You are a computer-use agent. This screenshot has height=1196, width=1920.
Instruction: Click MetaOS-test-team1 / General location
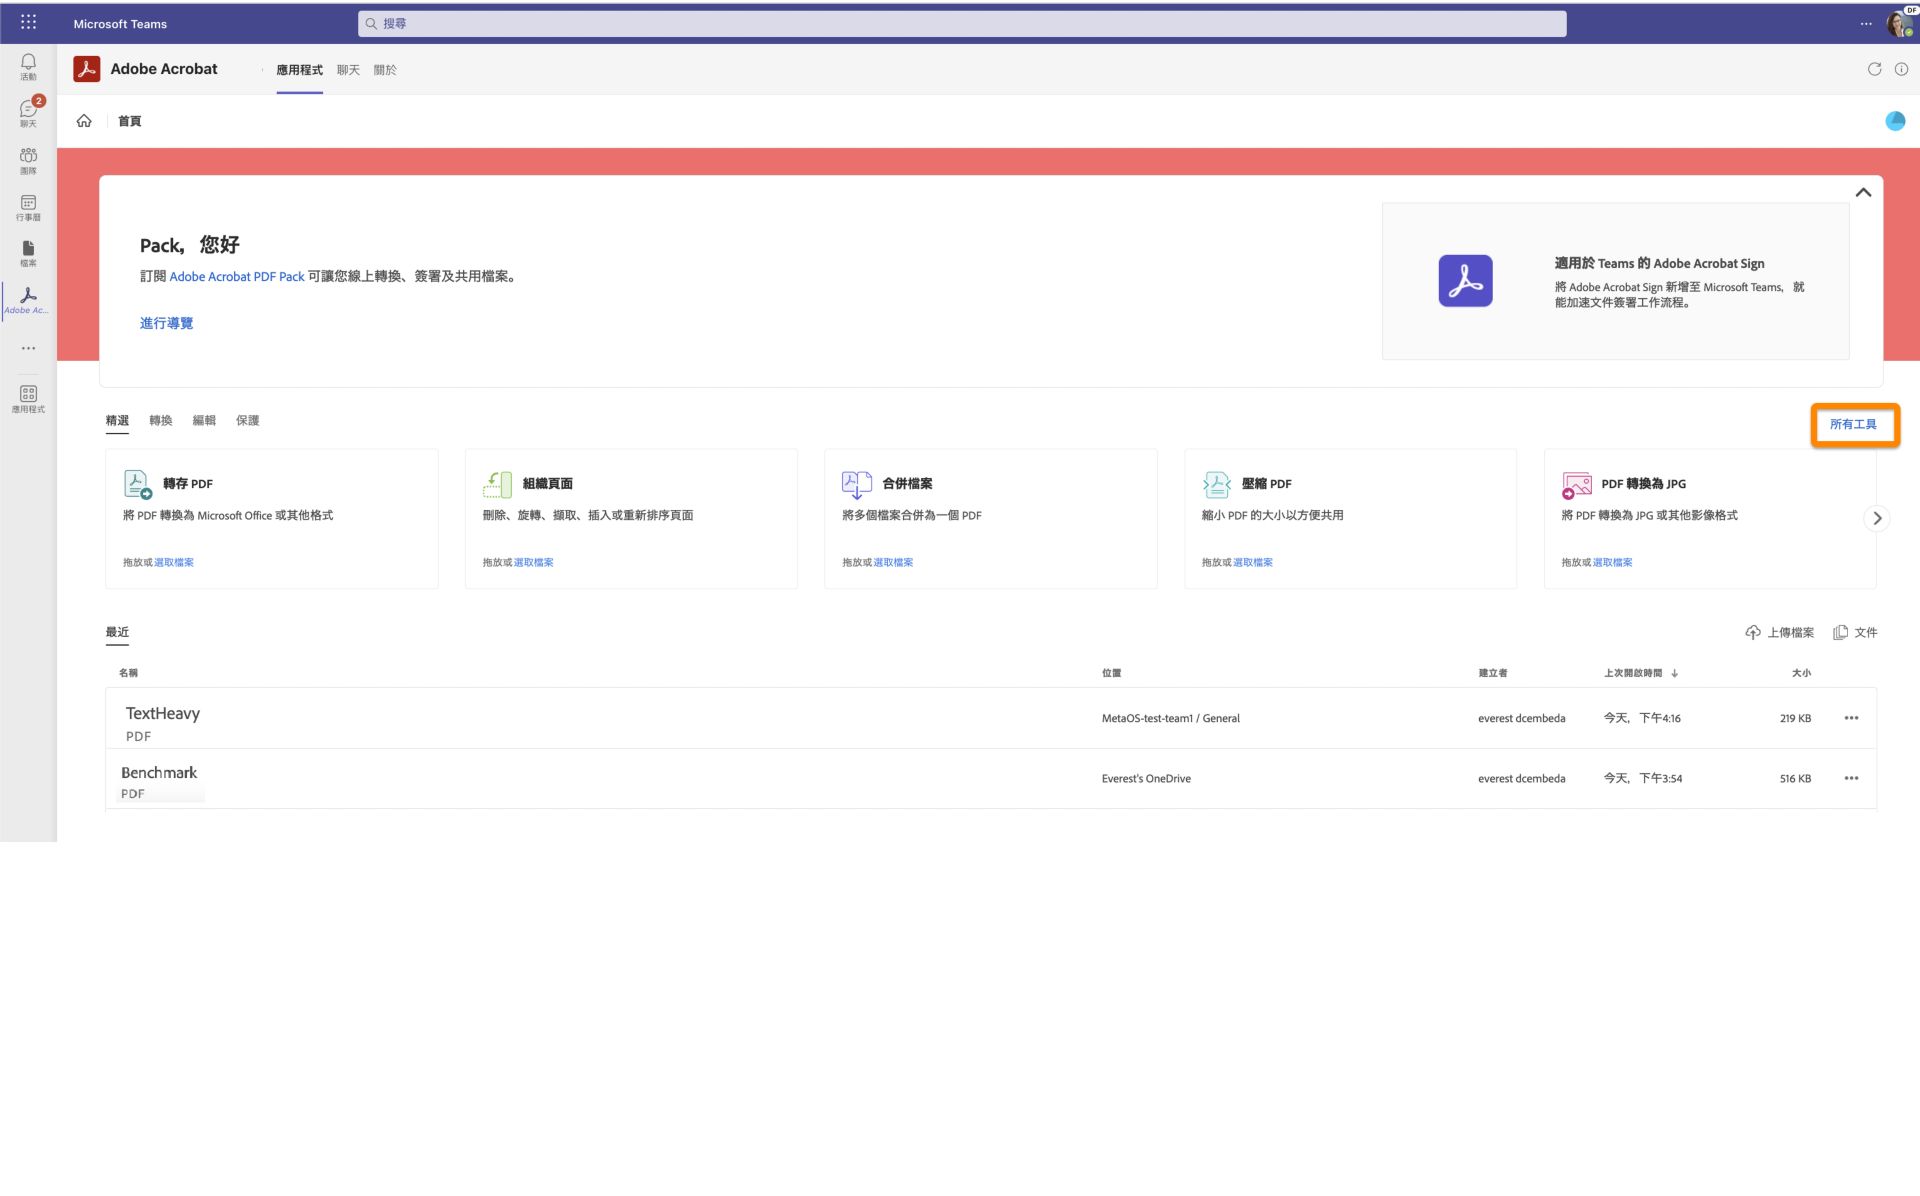pos(1170,718)
